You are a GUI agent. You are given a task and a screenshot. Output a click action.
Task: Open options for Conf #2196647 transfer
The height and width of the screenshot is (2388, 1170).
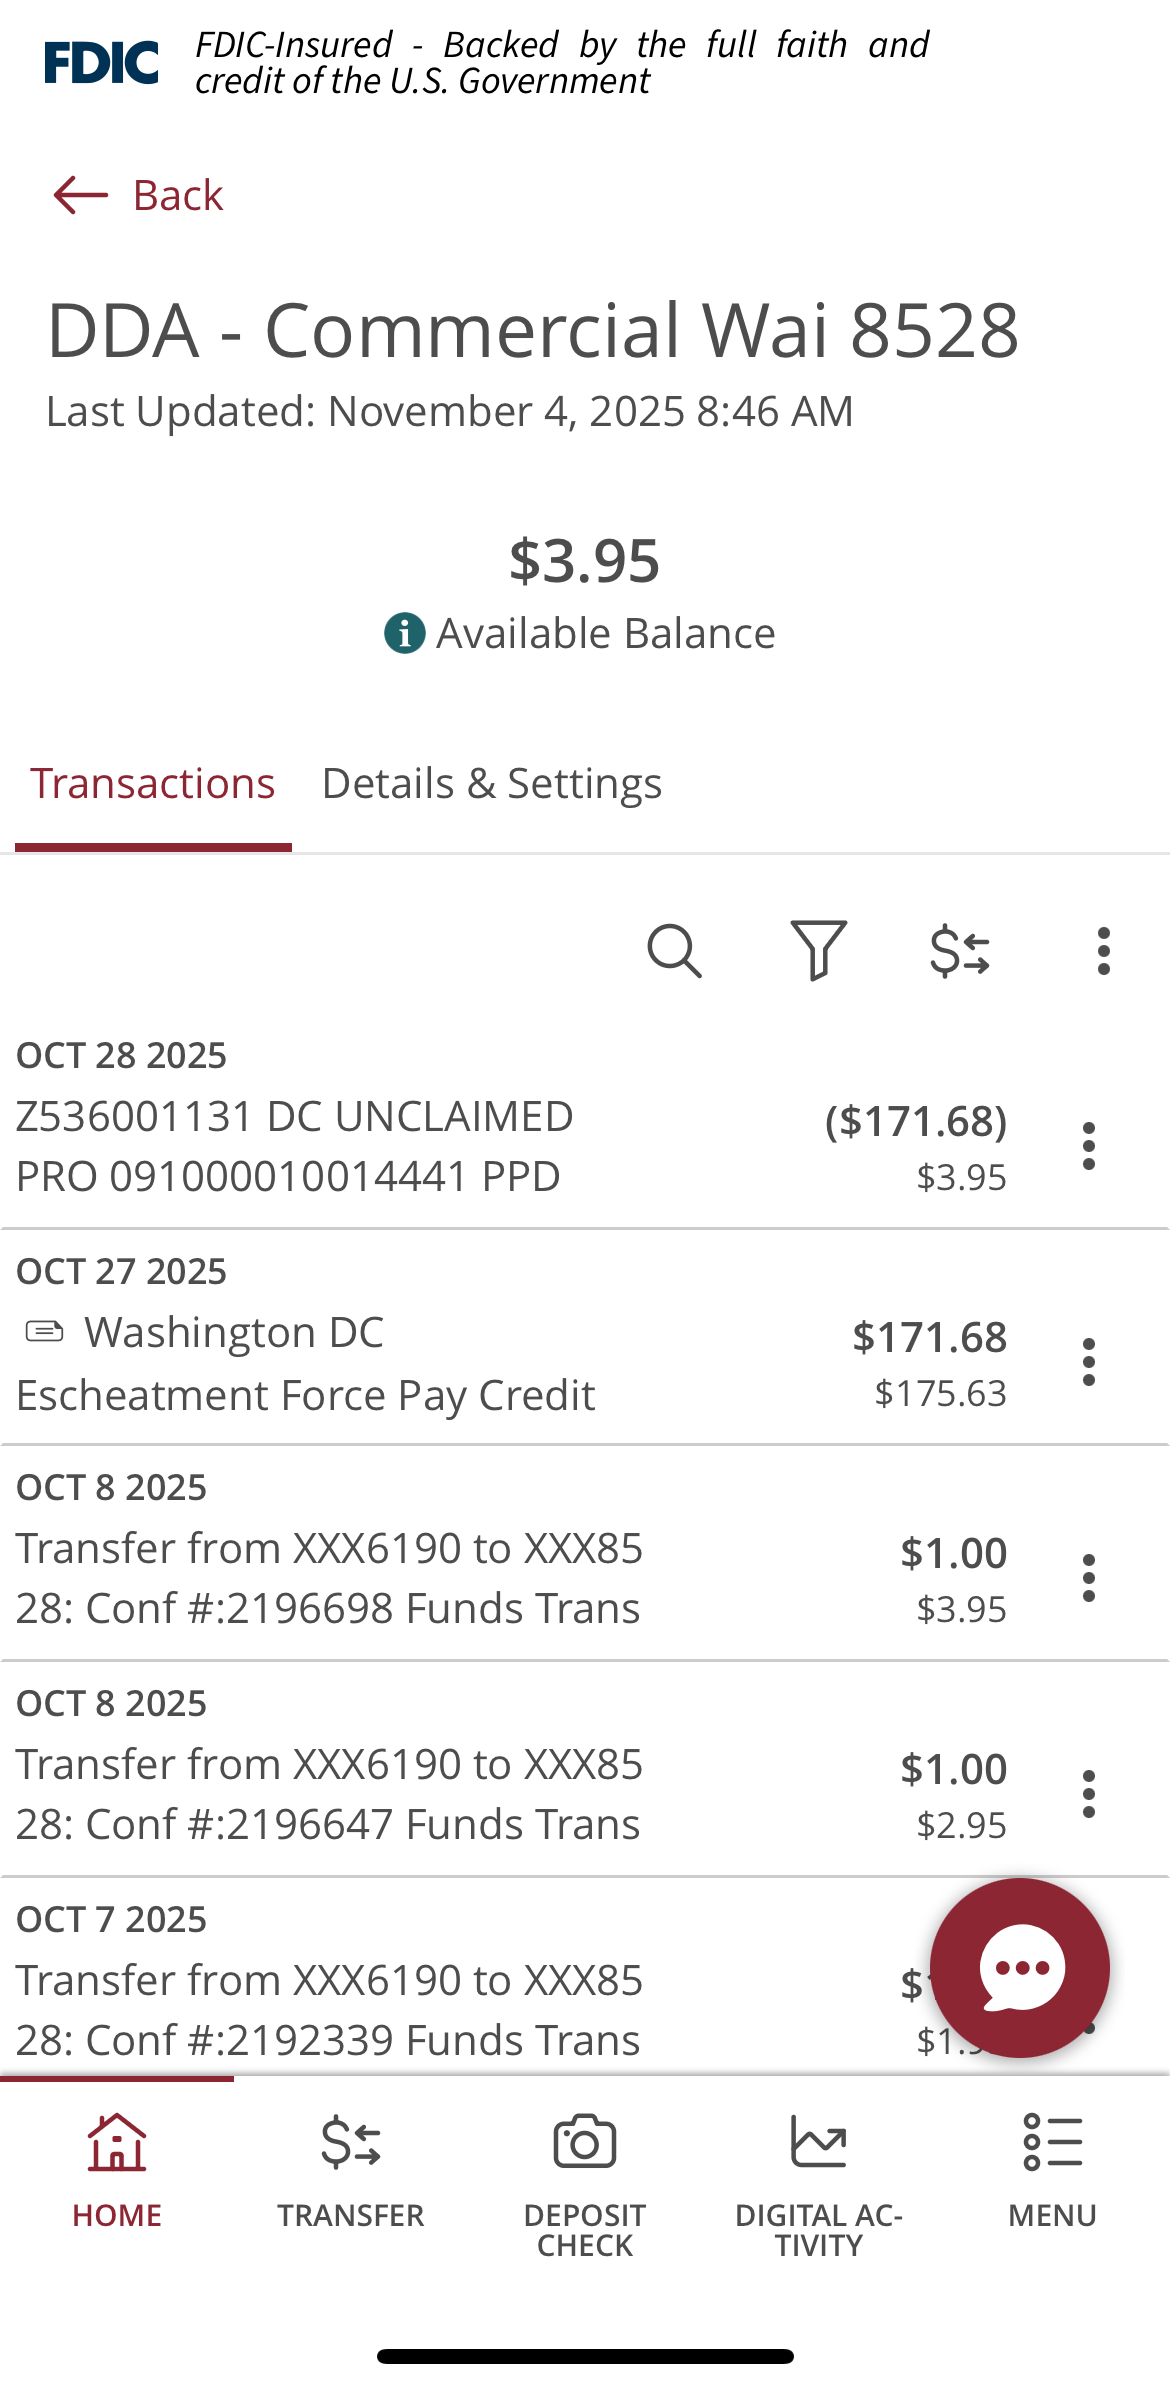pyautogui.click(x=1089, y=1794)
